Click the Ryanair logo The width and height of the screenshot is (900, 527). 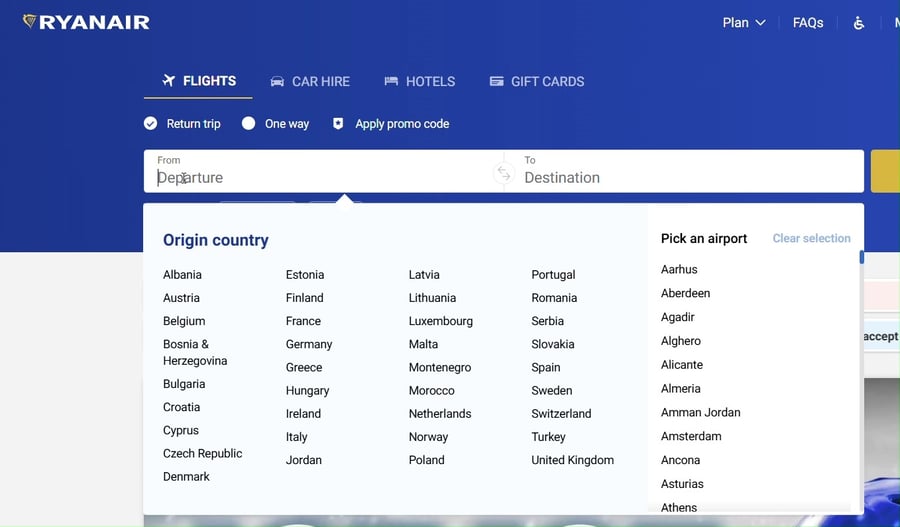coord(86,22)
